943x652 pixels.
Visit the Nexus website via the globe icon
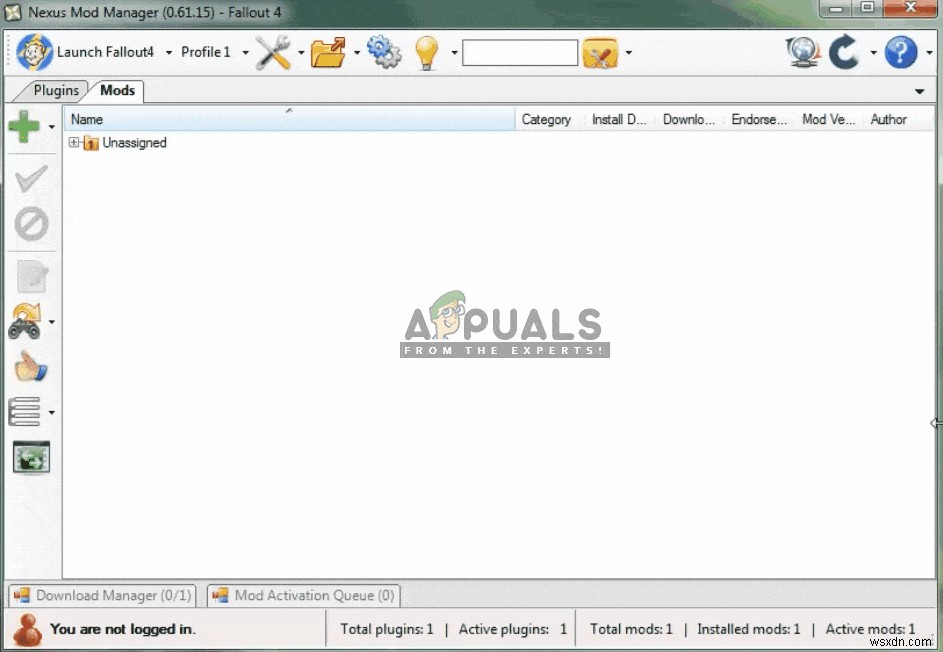(803, 52)
